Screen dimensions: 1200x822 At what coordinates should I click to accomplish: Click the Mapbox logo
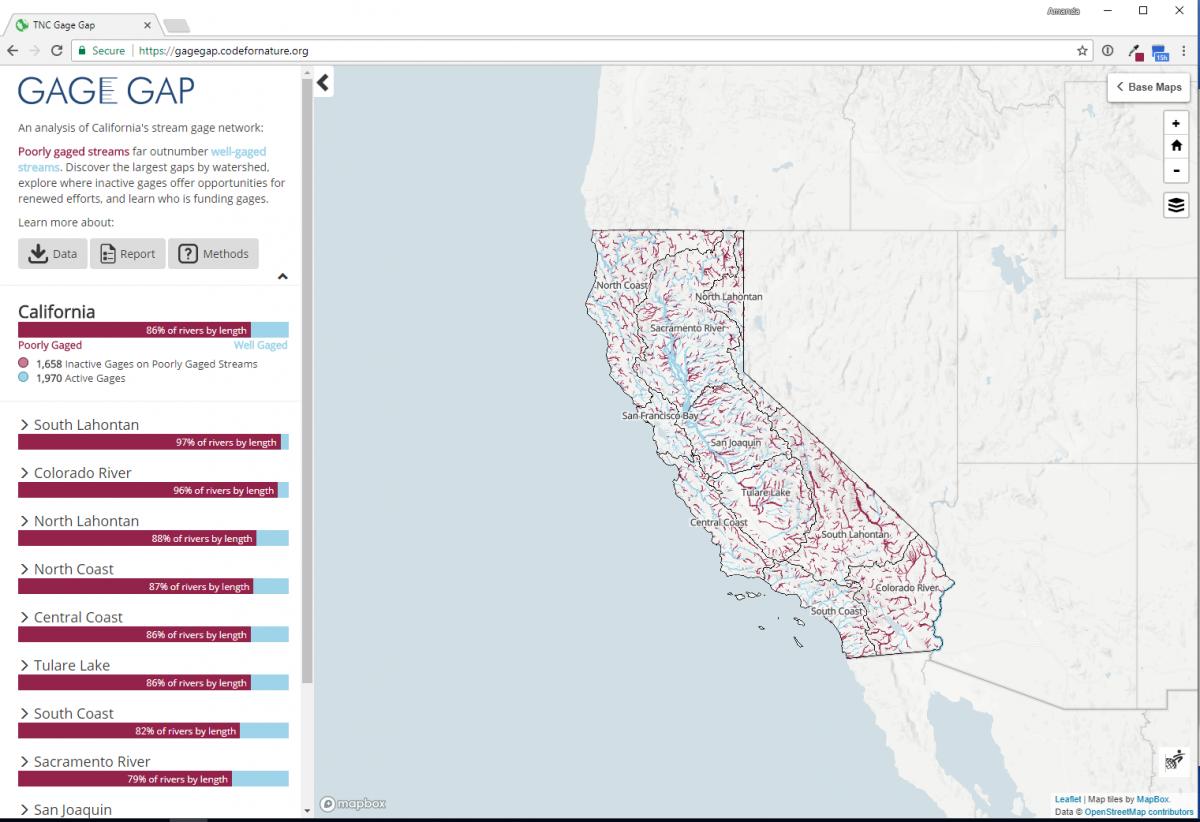(353, 804)
